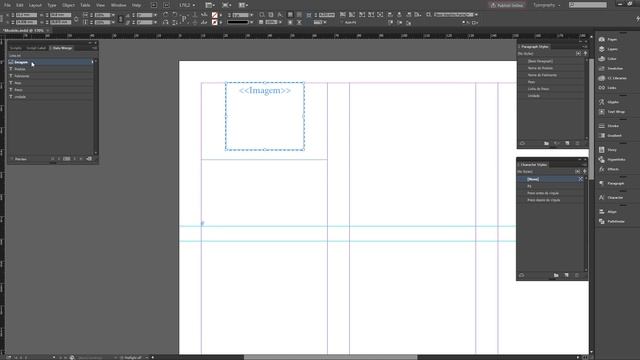The height and width of the screenshot is (360, 640).
Task: Open the Screen Mode dropdown
Action: pyautogui.click(x=226, y=5)
